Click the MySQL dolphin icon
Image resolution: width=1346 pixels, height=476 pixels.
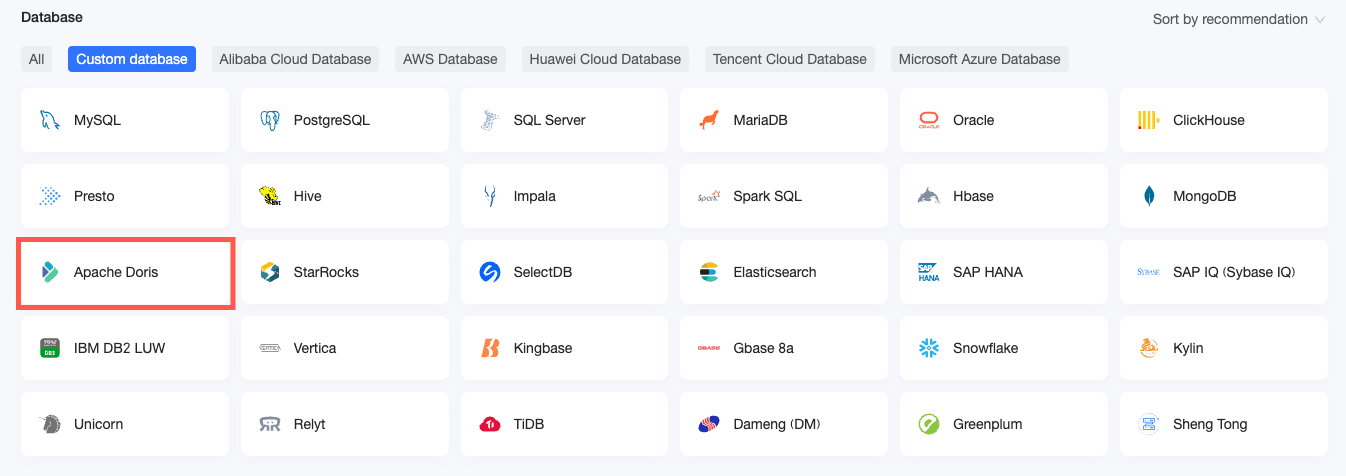[x=49, y=120]
